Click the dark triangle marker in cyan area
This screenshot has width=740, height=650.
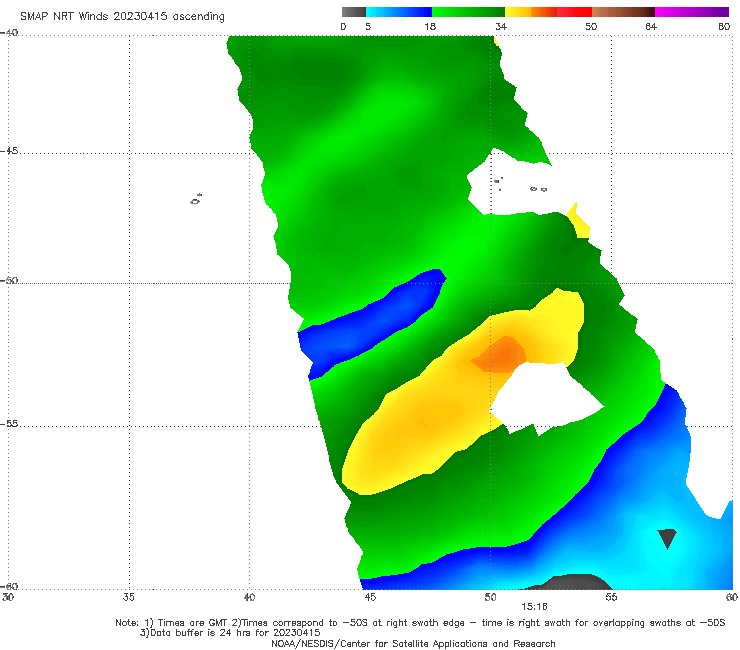pyautogui.click(x=667, y=539)
